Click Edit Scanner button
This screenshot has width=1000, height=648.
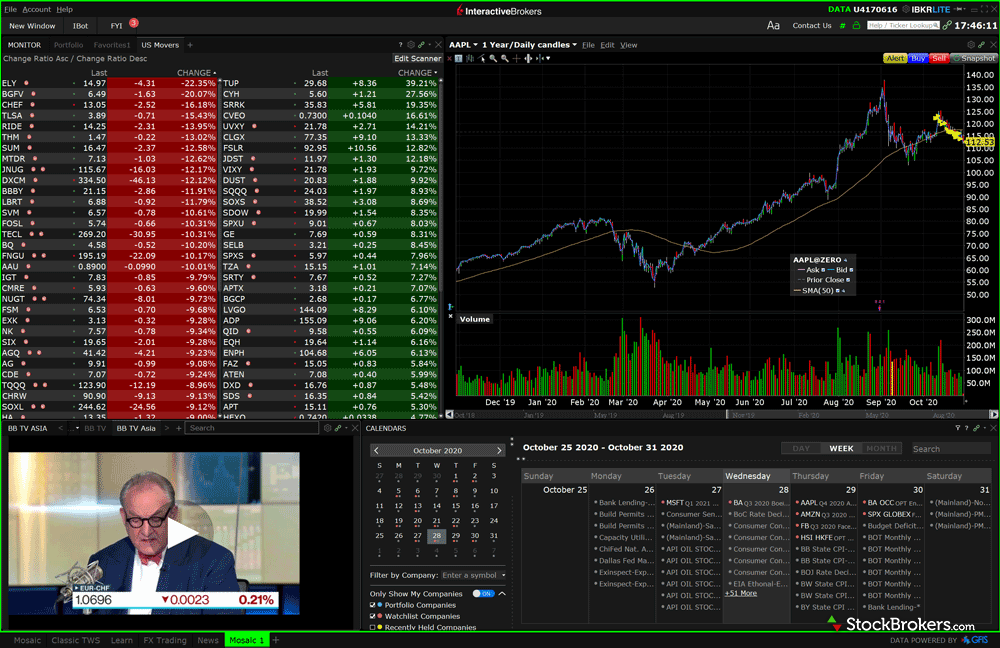[417, 58]
